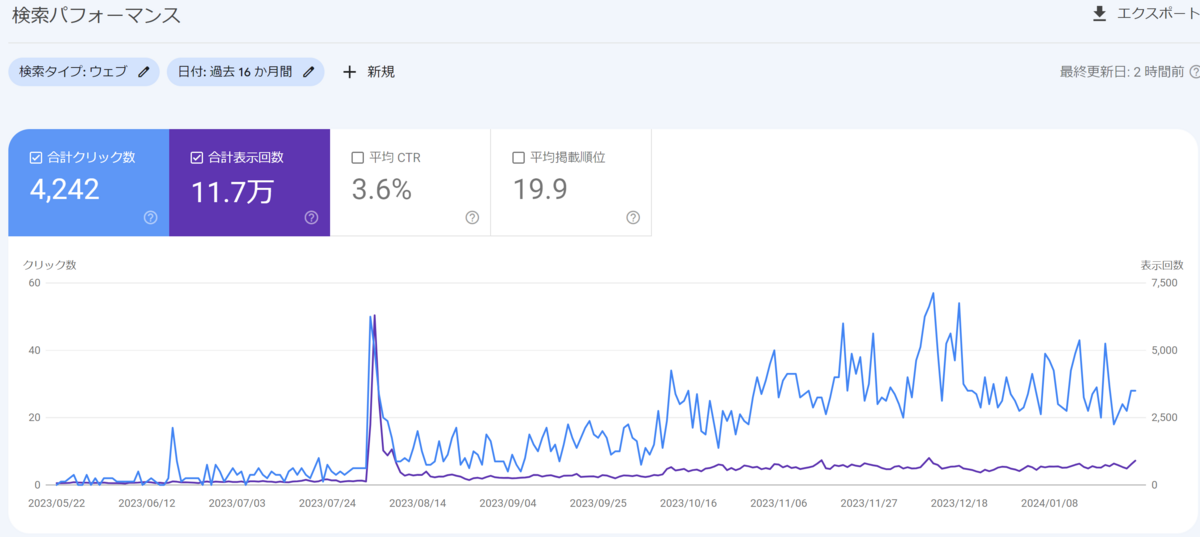1200x537 pixels.
Task: Click the 2023/07/24 date label
Action: tap(327, 503)
